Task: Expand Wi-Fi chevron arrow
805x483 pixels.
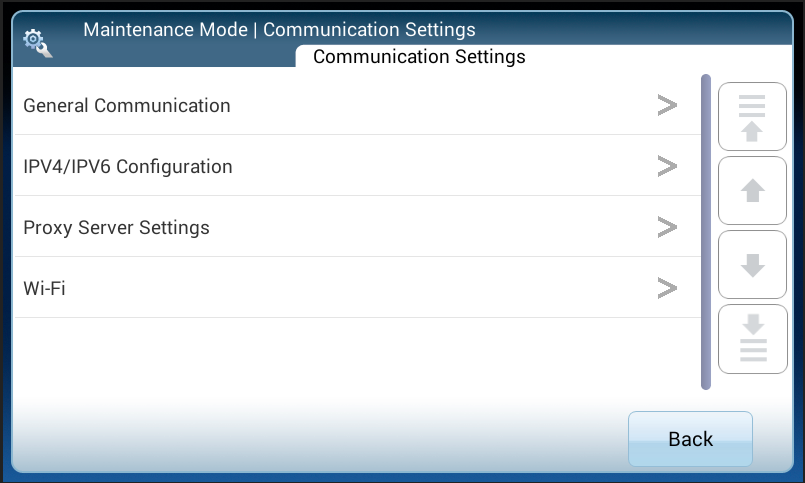Action: coord(667,289)
